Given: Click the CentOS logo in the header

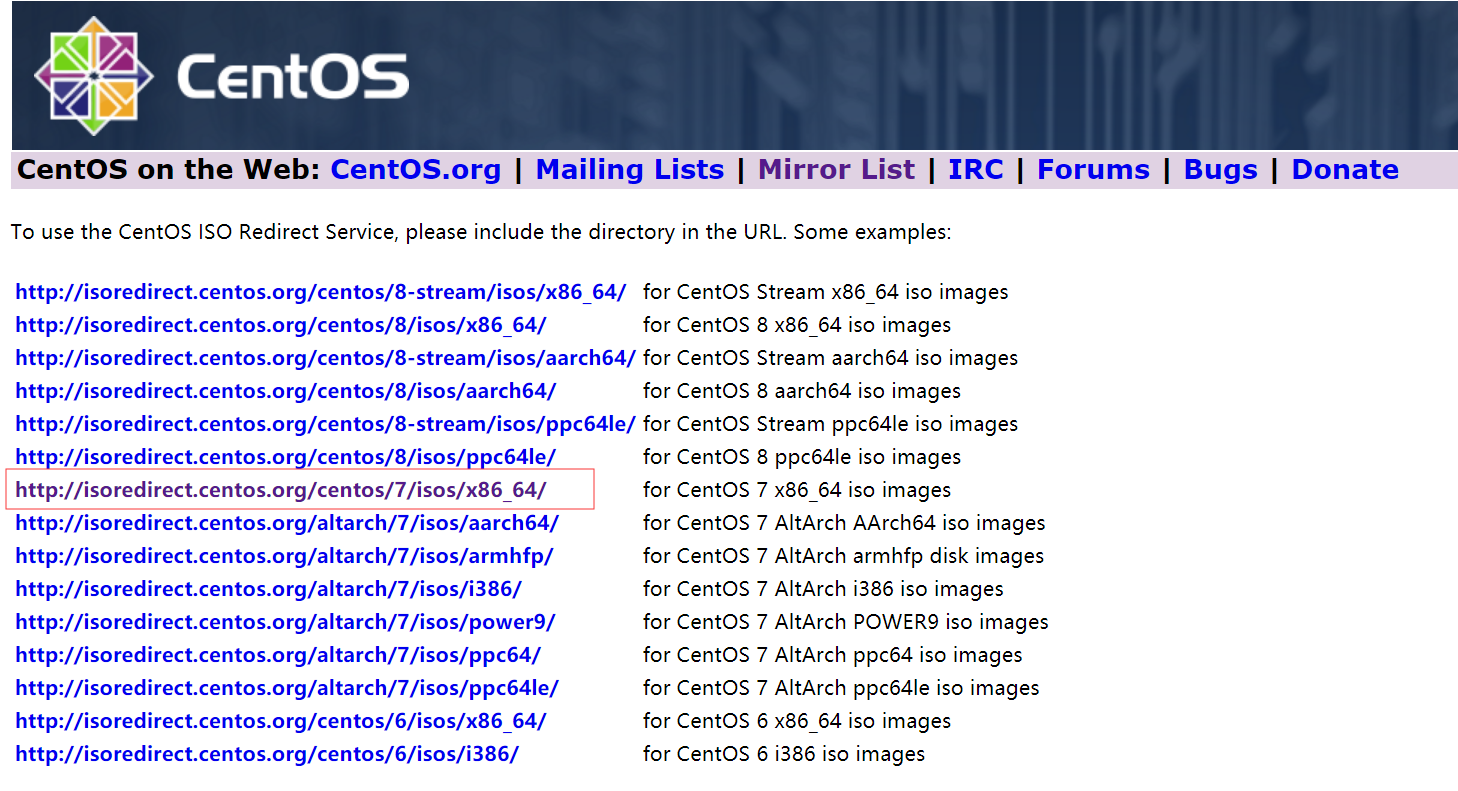Looking at the screenshot, I should point(222,76).
